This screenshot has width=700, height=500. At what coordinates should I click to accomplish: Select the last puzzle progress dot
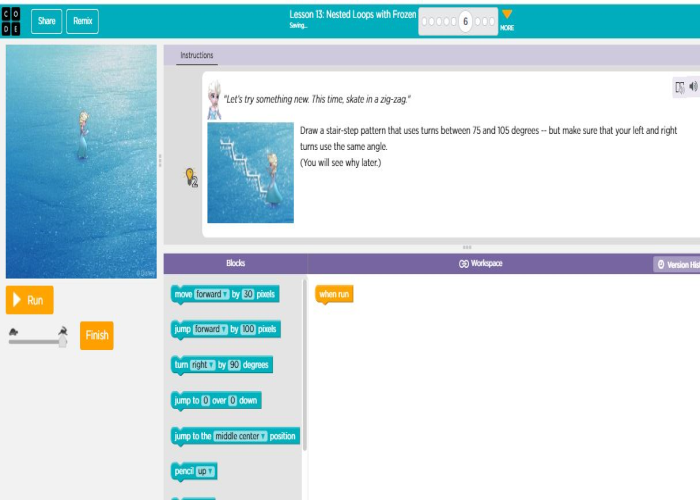490,20
